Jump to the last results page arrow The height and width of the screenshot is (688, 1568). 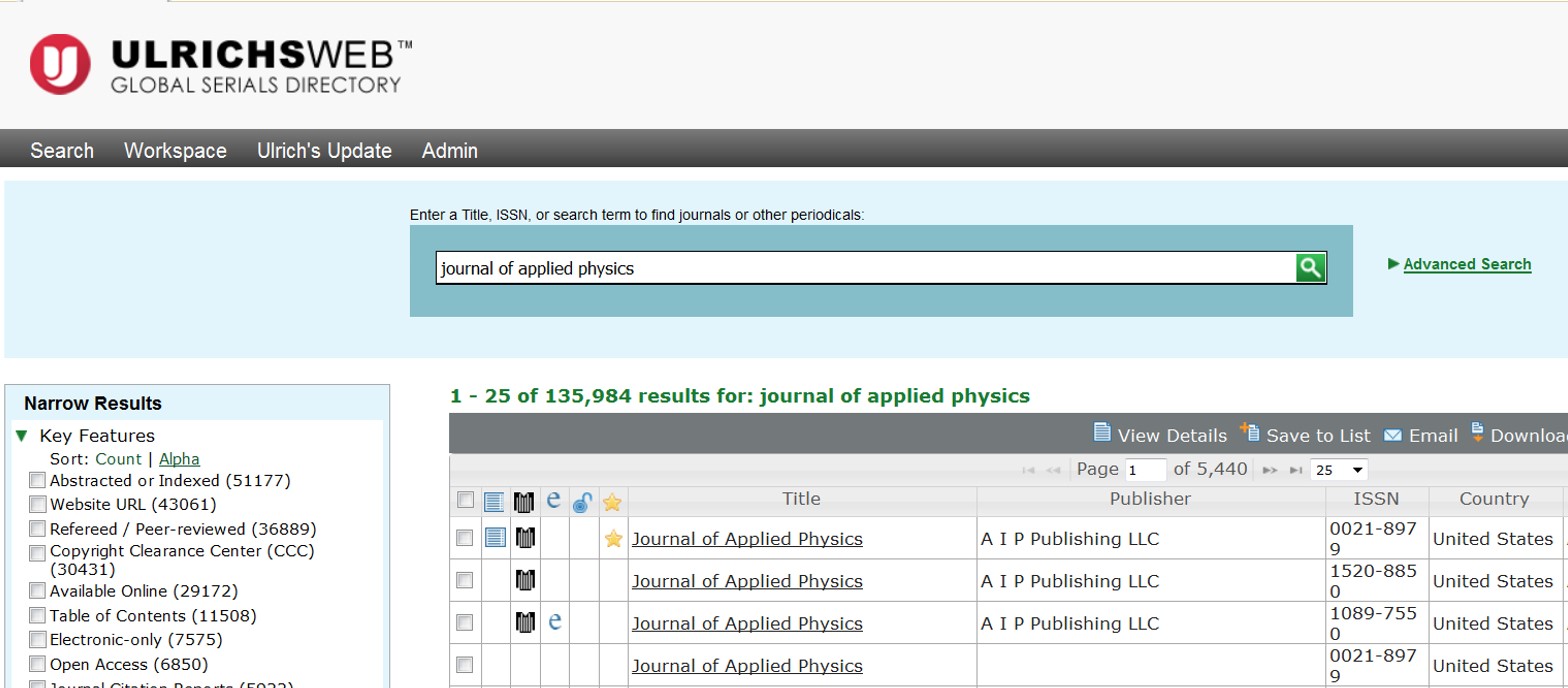click(x=1296, y=470)
